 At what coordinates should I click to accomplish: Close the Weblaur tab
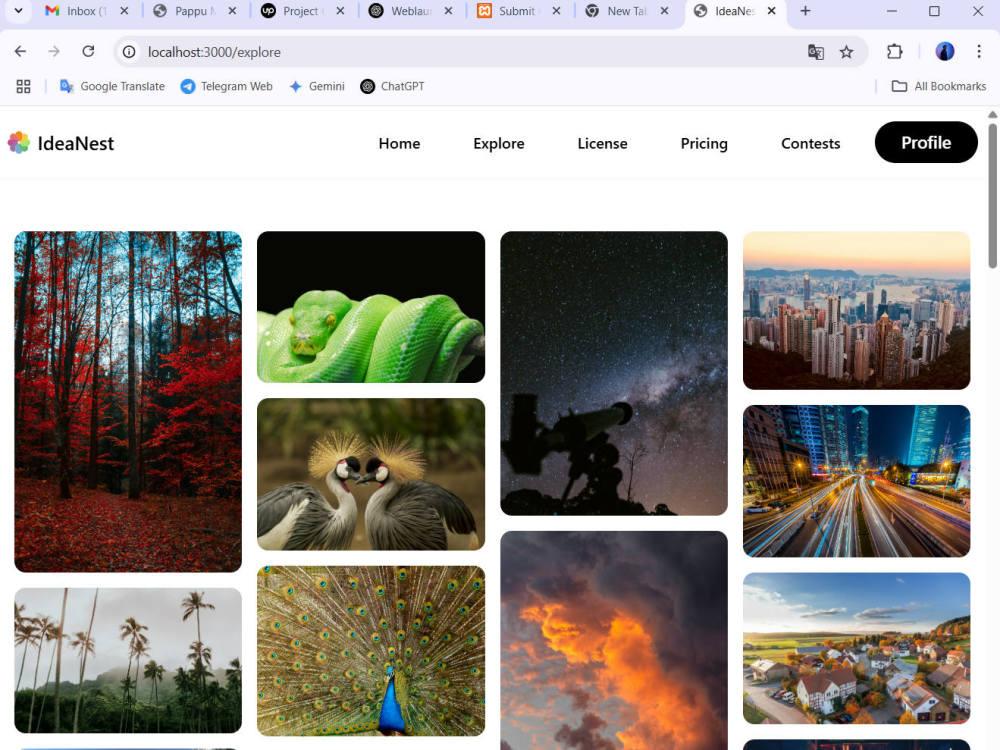point(448,11)
